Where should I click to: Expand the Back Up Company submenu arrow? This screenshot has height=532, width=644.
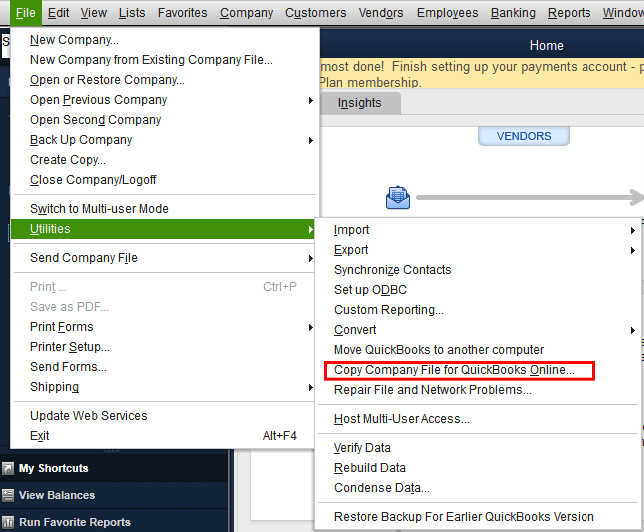point(311,140)
